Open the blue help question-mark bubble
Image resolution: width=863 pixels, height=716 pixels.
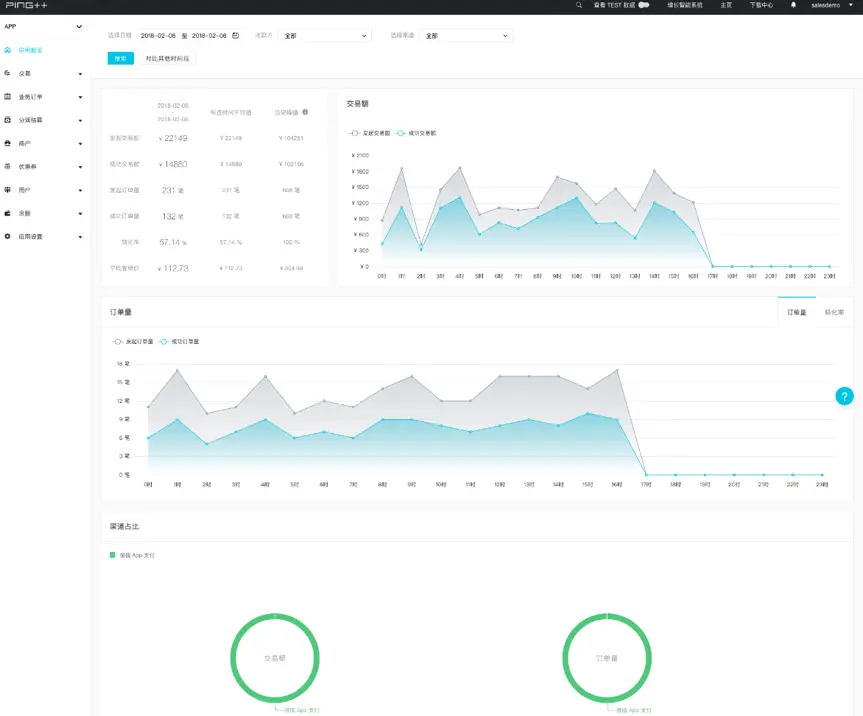(x=844, y=396)
